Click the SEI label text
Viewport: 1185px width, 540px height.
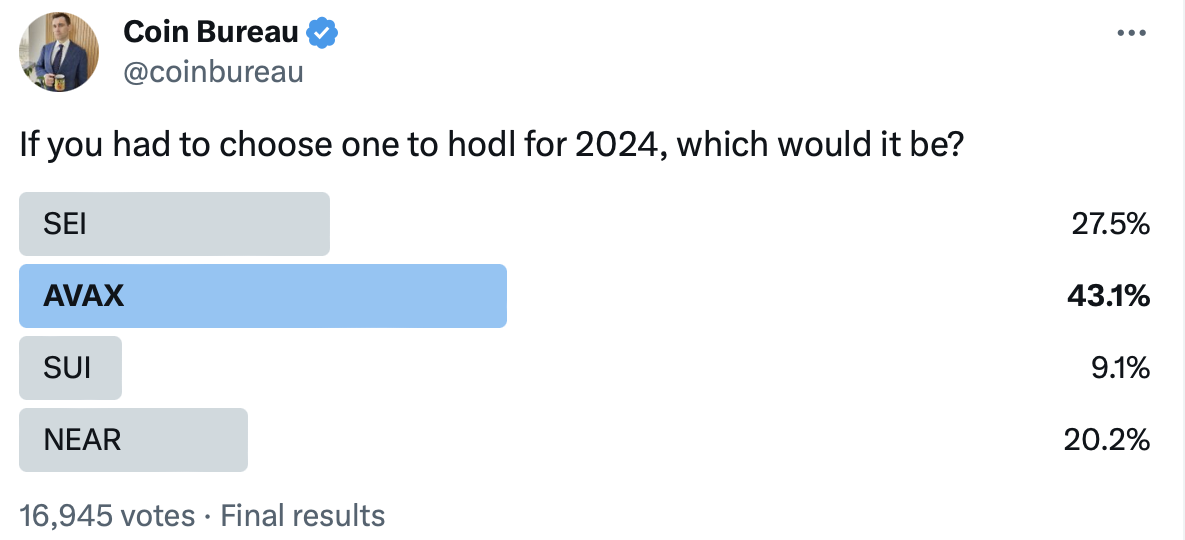pyautogui.click(x=64, y=224)
